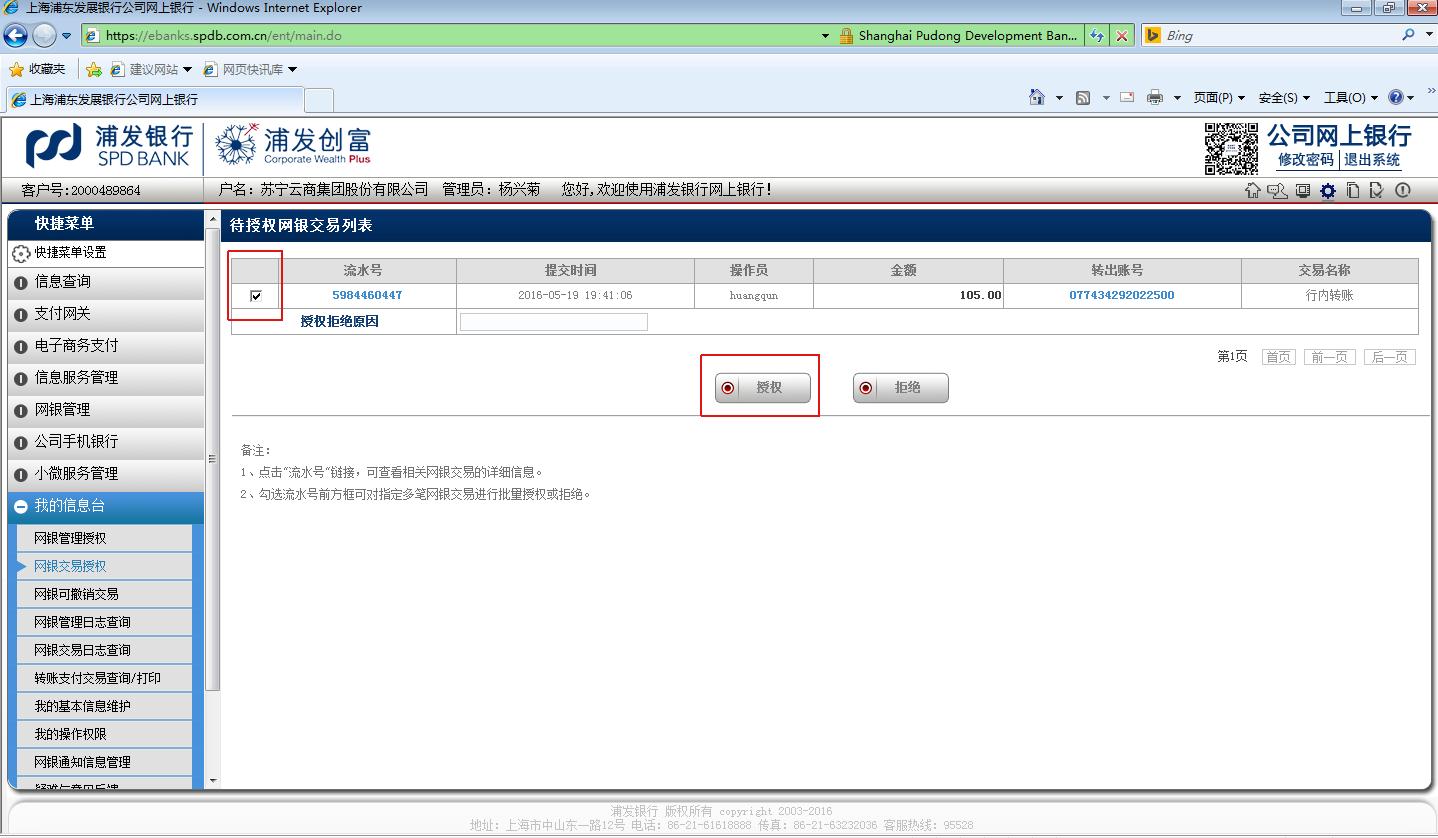The height and width of the screenshot is (838, 1438).
Task: Collapse 我的信息台 sidebar section
Action: (105, 506)
